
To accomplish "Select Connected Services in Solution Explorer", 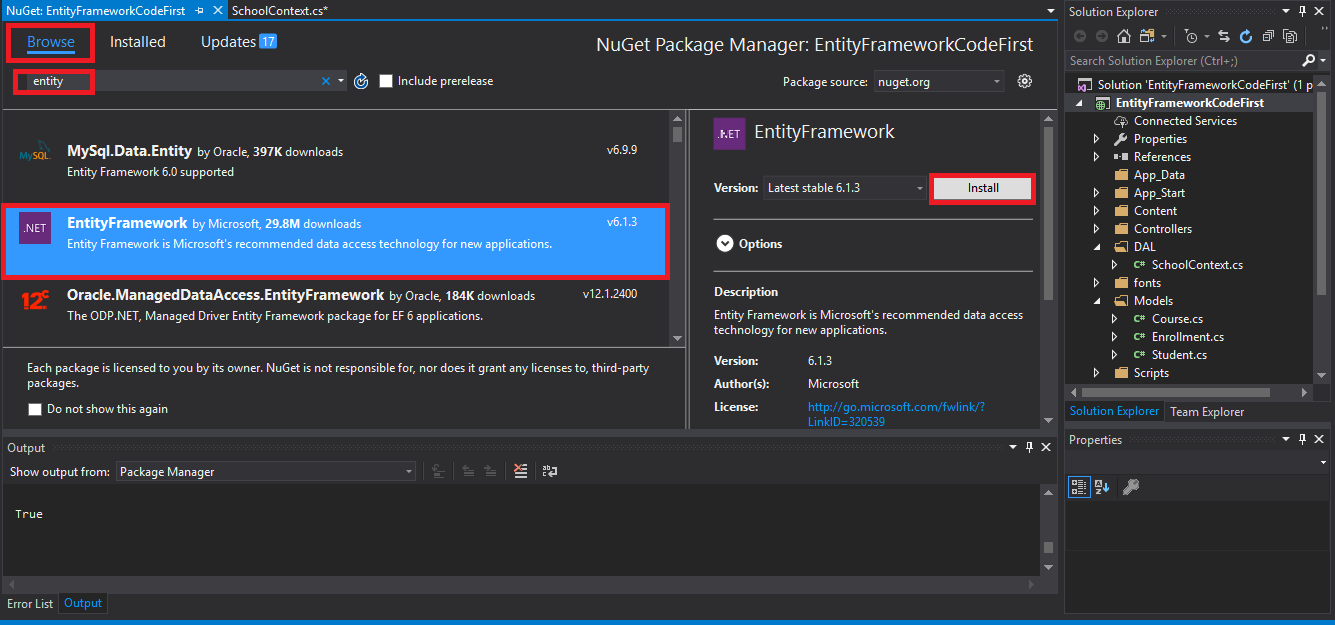I will (x=1185, y=121).
